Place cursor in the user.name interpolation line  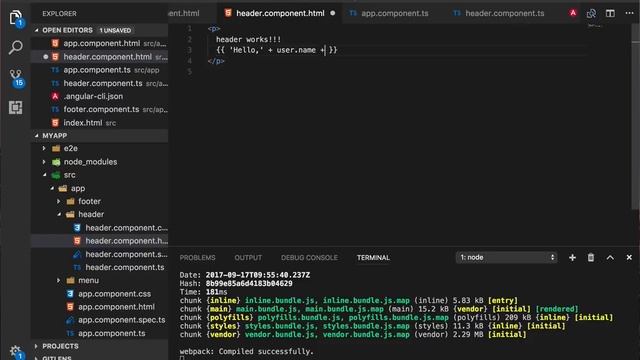tap(277, 50)
